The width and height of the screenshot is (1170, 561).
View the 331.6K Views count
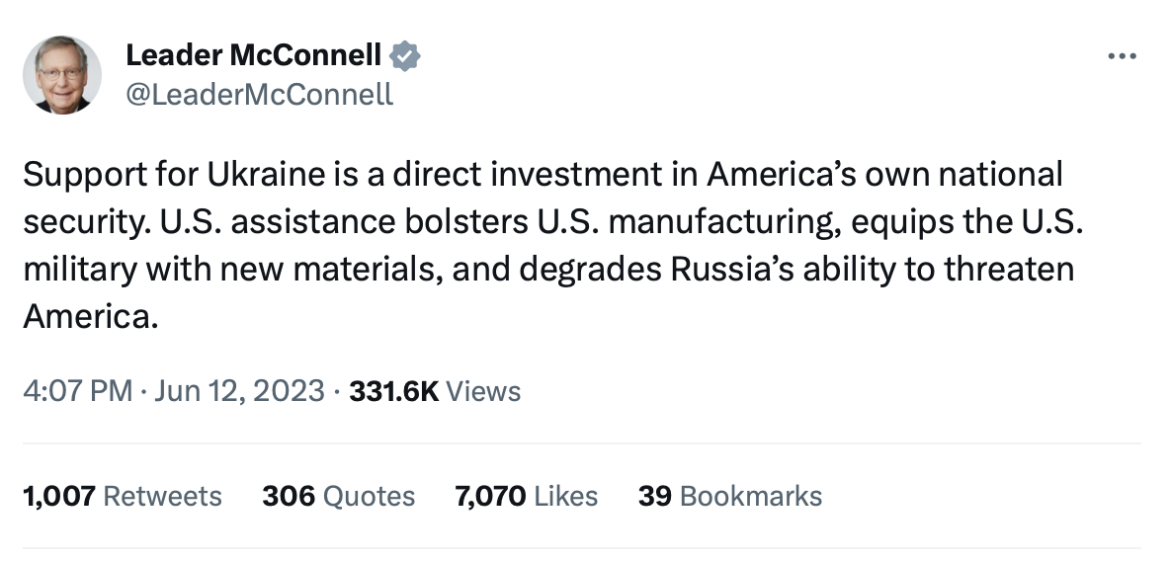coord(435,390)
